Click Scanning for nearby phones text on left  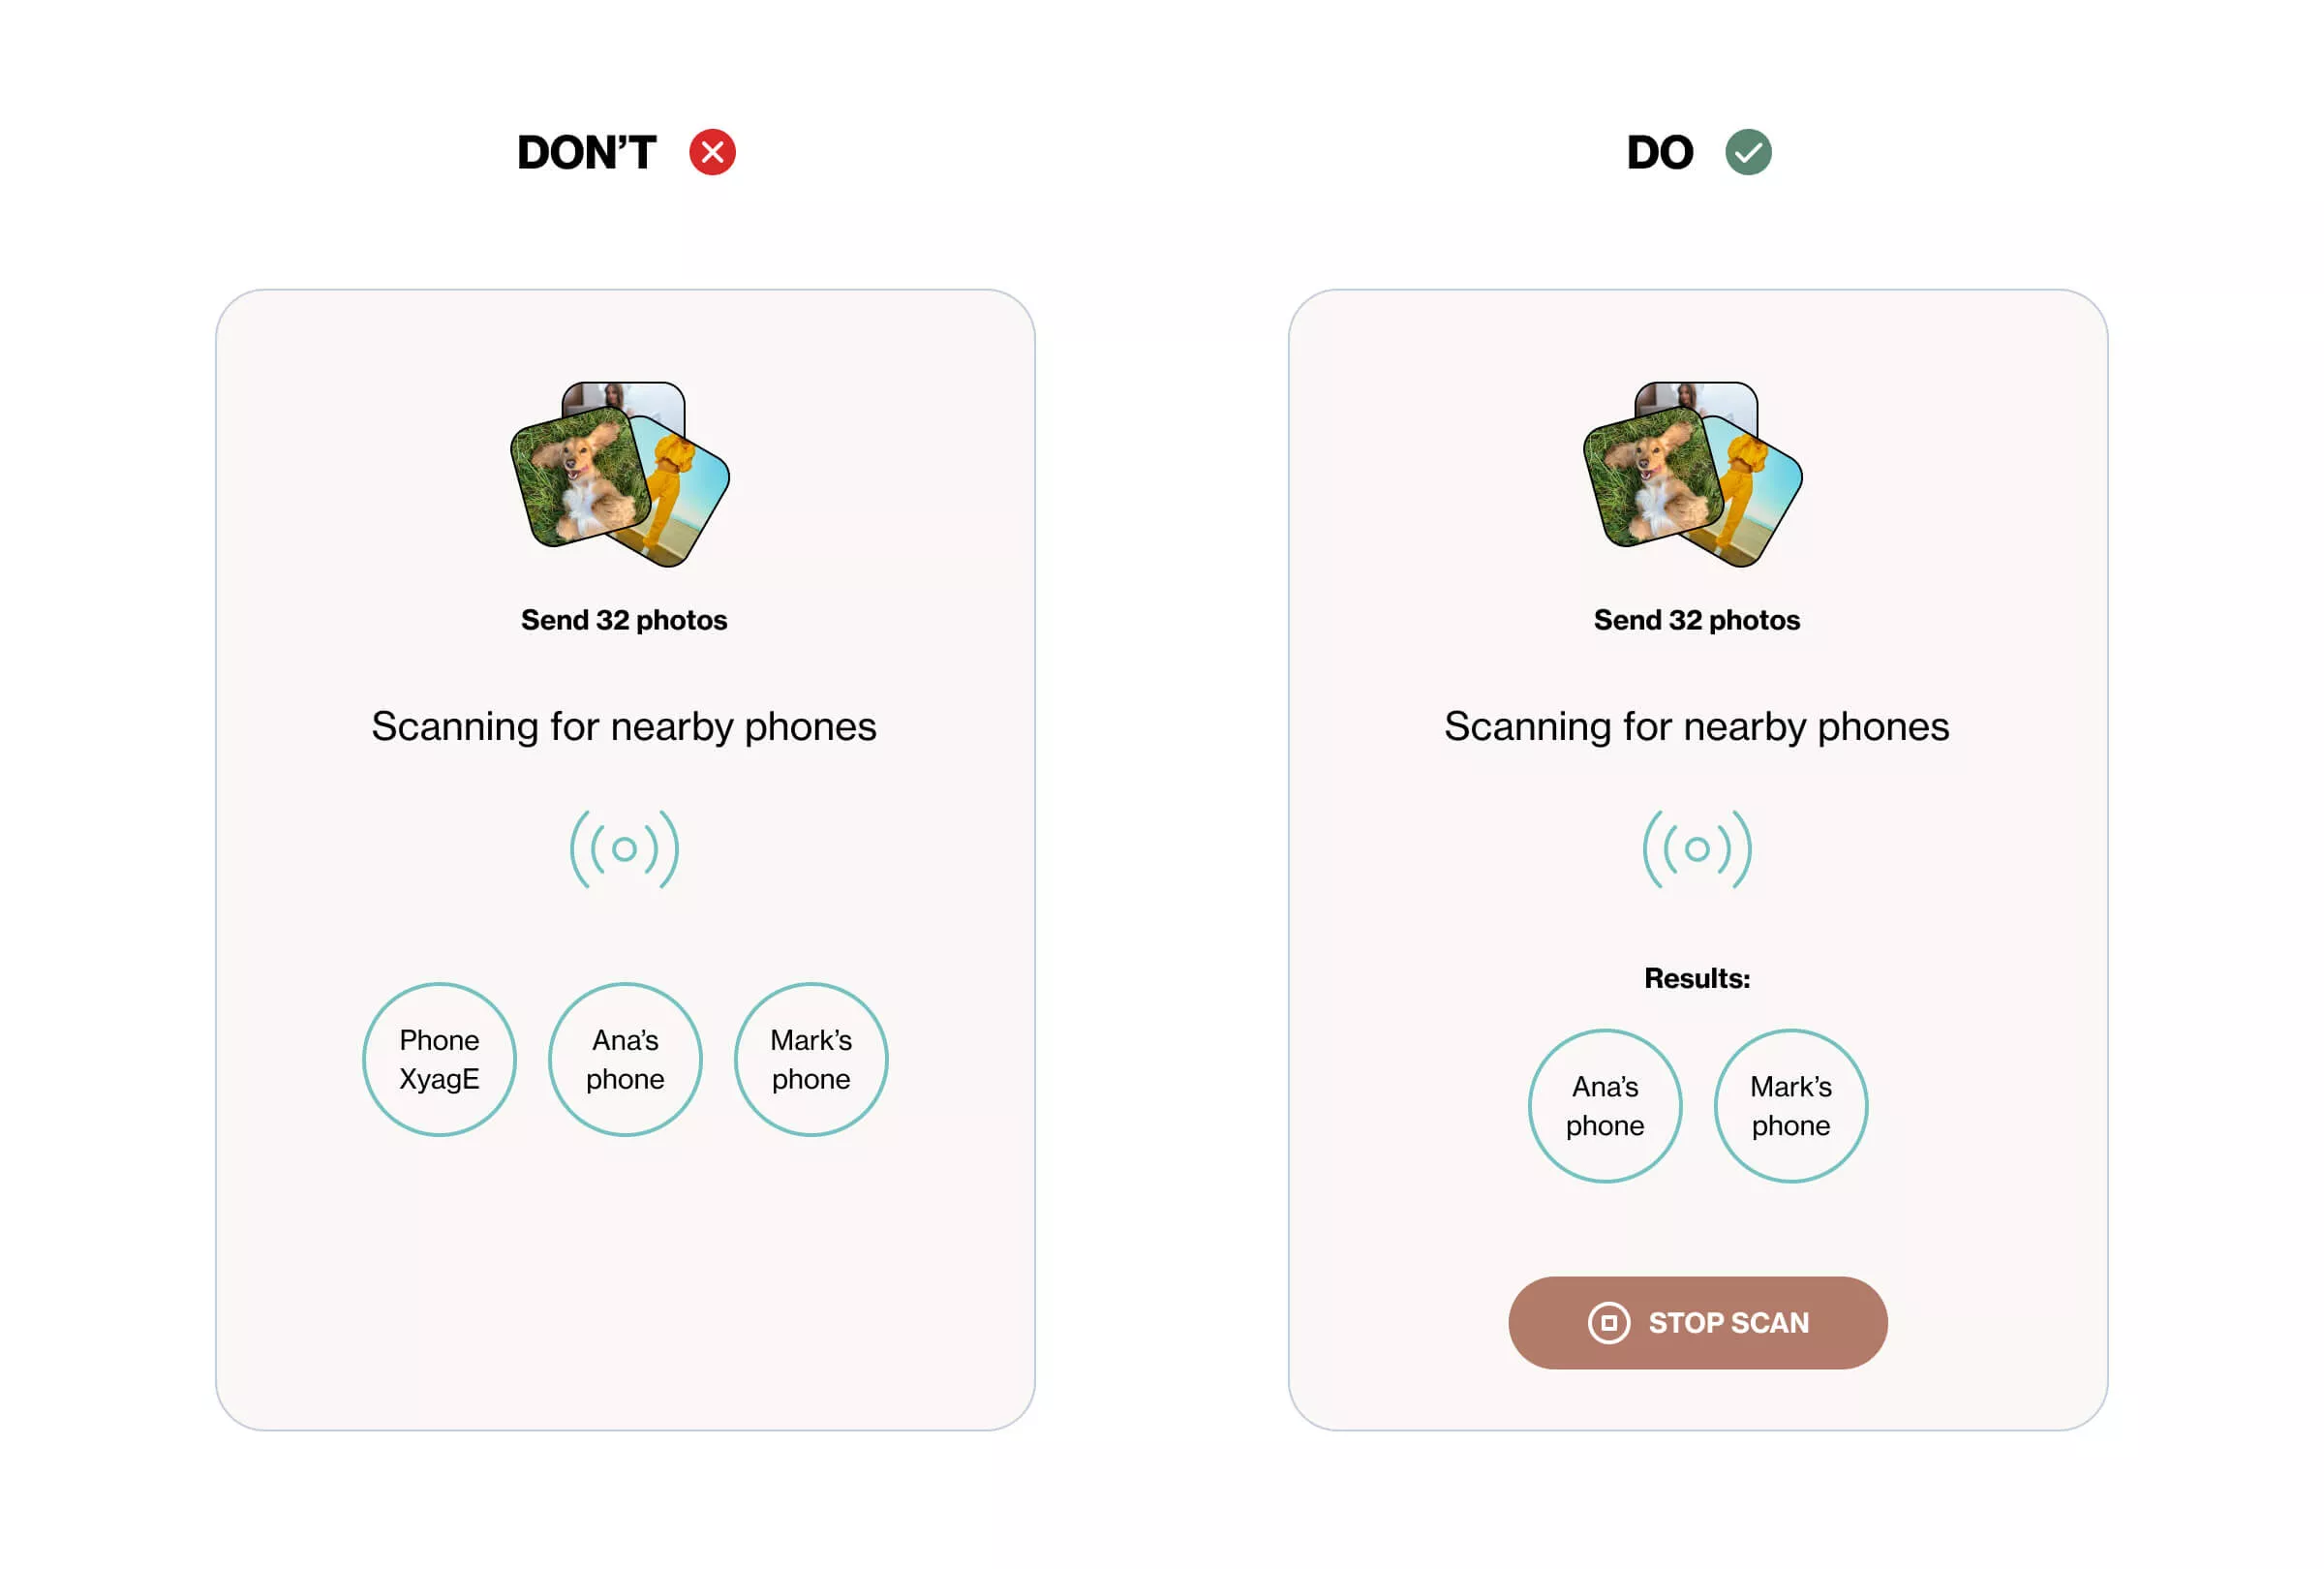point(624,726)
